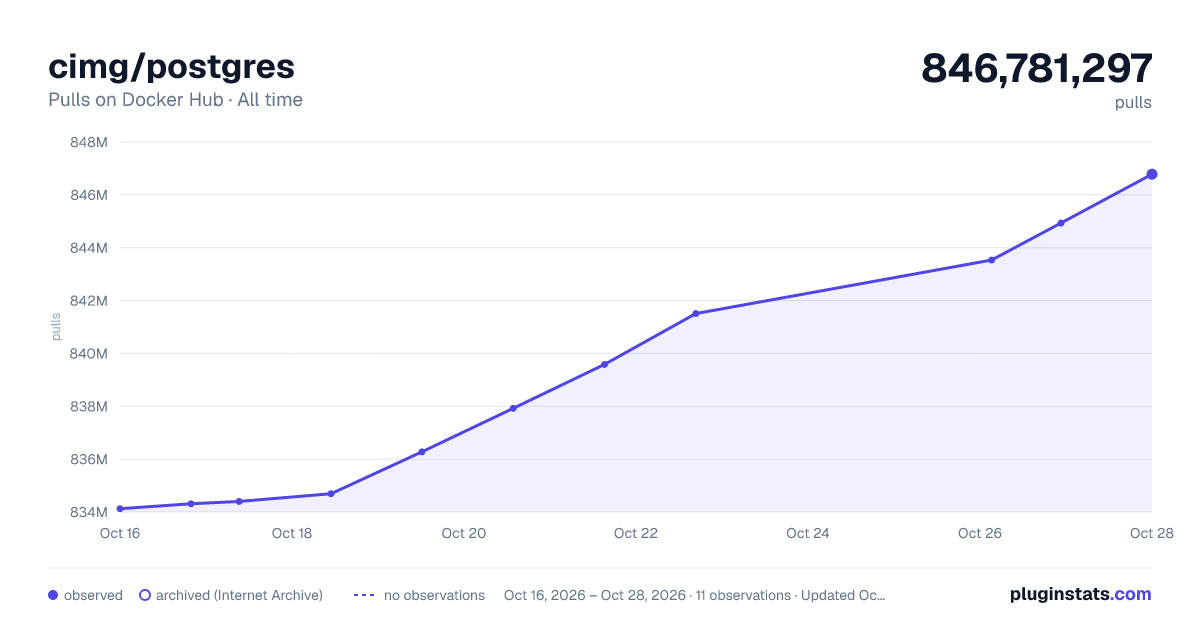Click the data point near 838M
The image size is (1200, 630).
tap(513, 408)
